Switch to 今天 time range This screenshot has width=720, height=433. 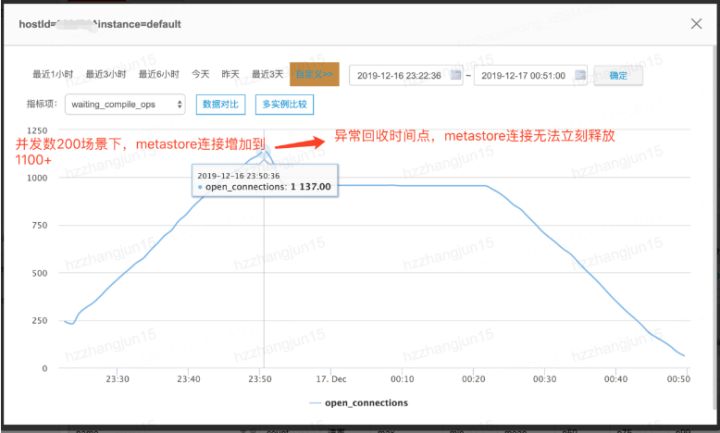(x=201, y=75)
